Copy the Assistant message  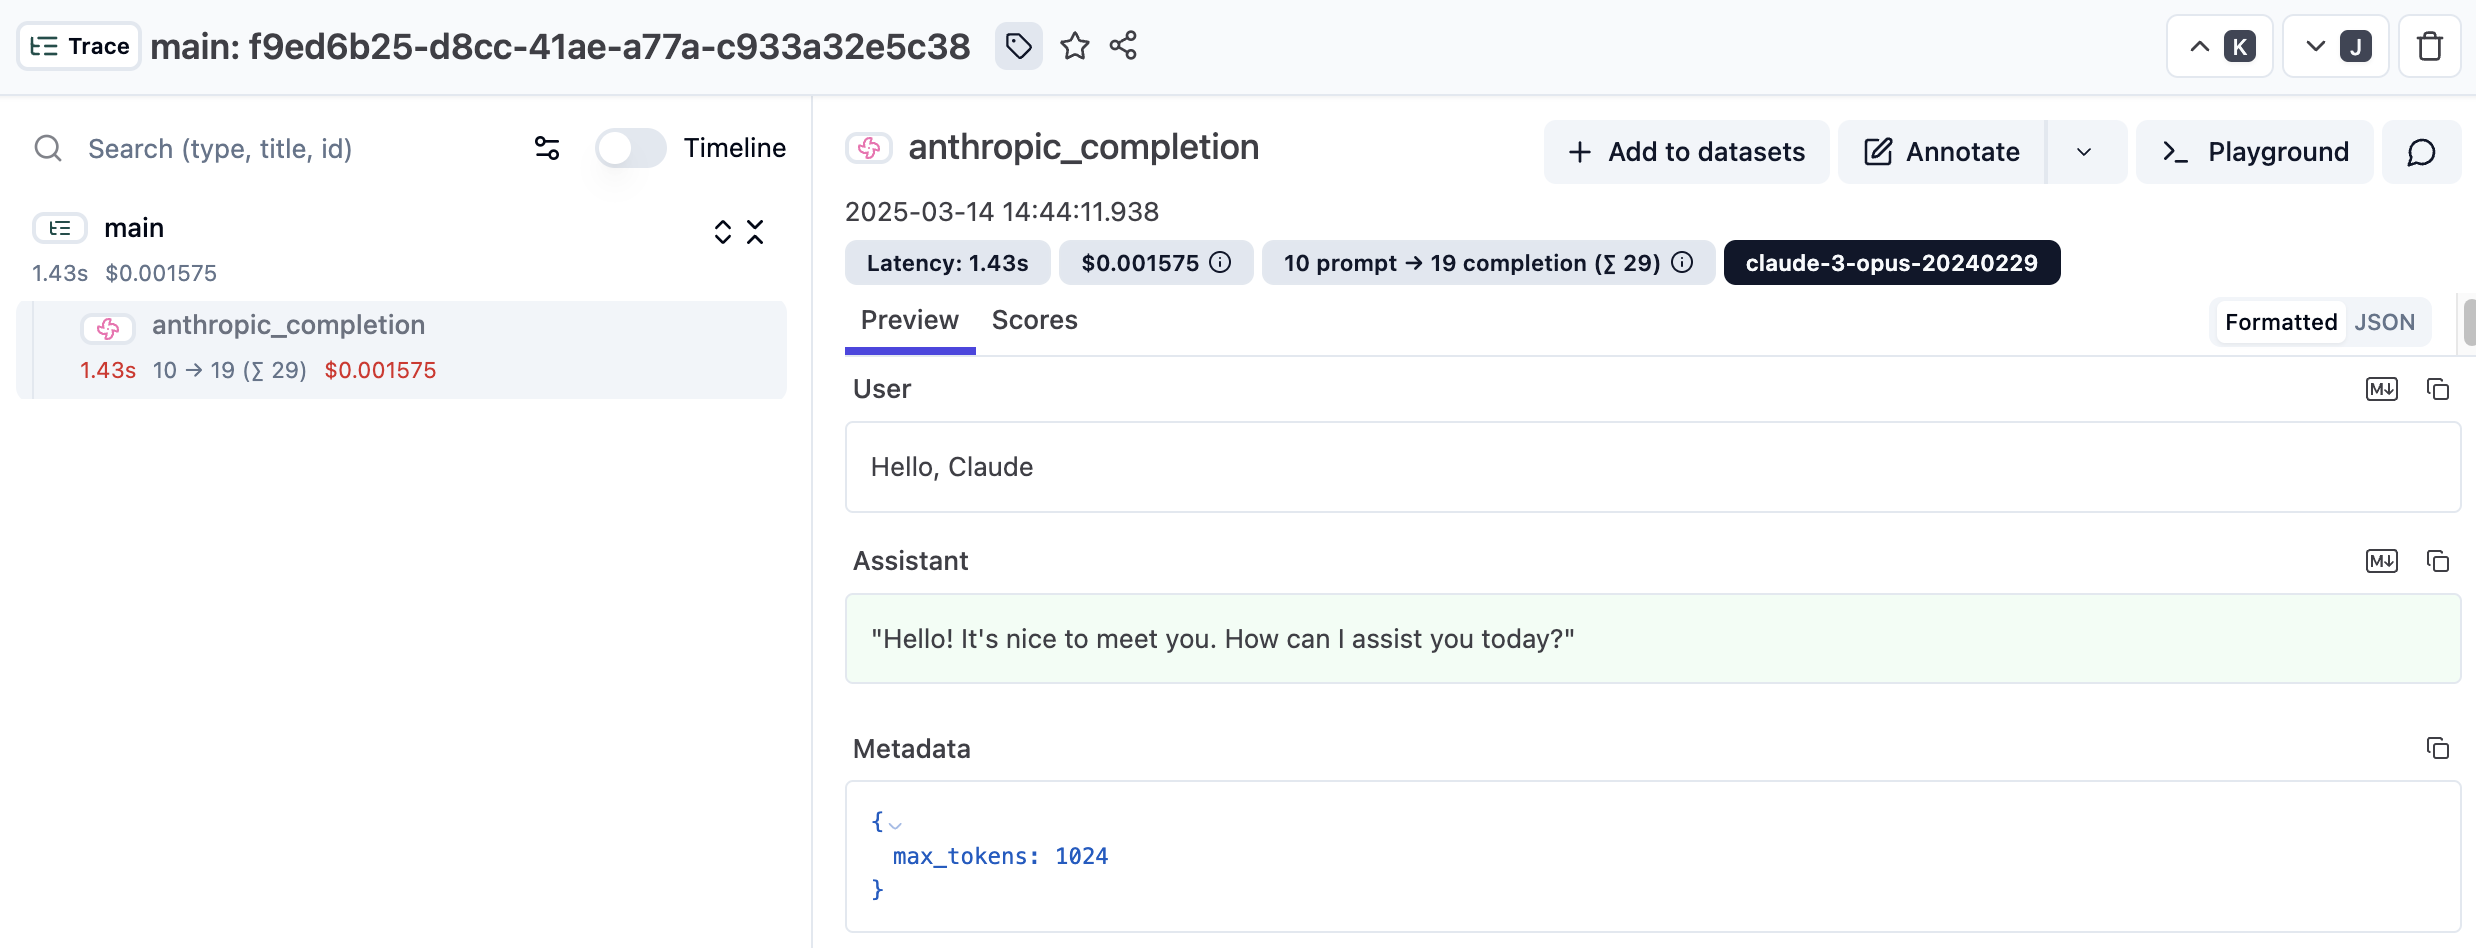pyautogui.click(x=2438, y=561)
